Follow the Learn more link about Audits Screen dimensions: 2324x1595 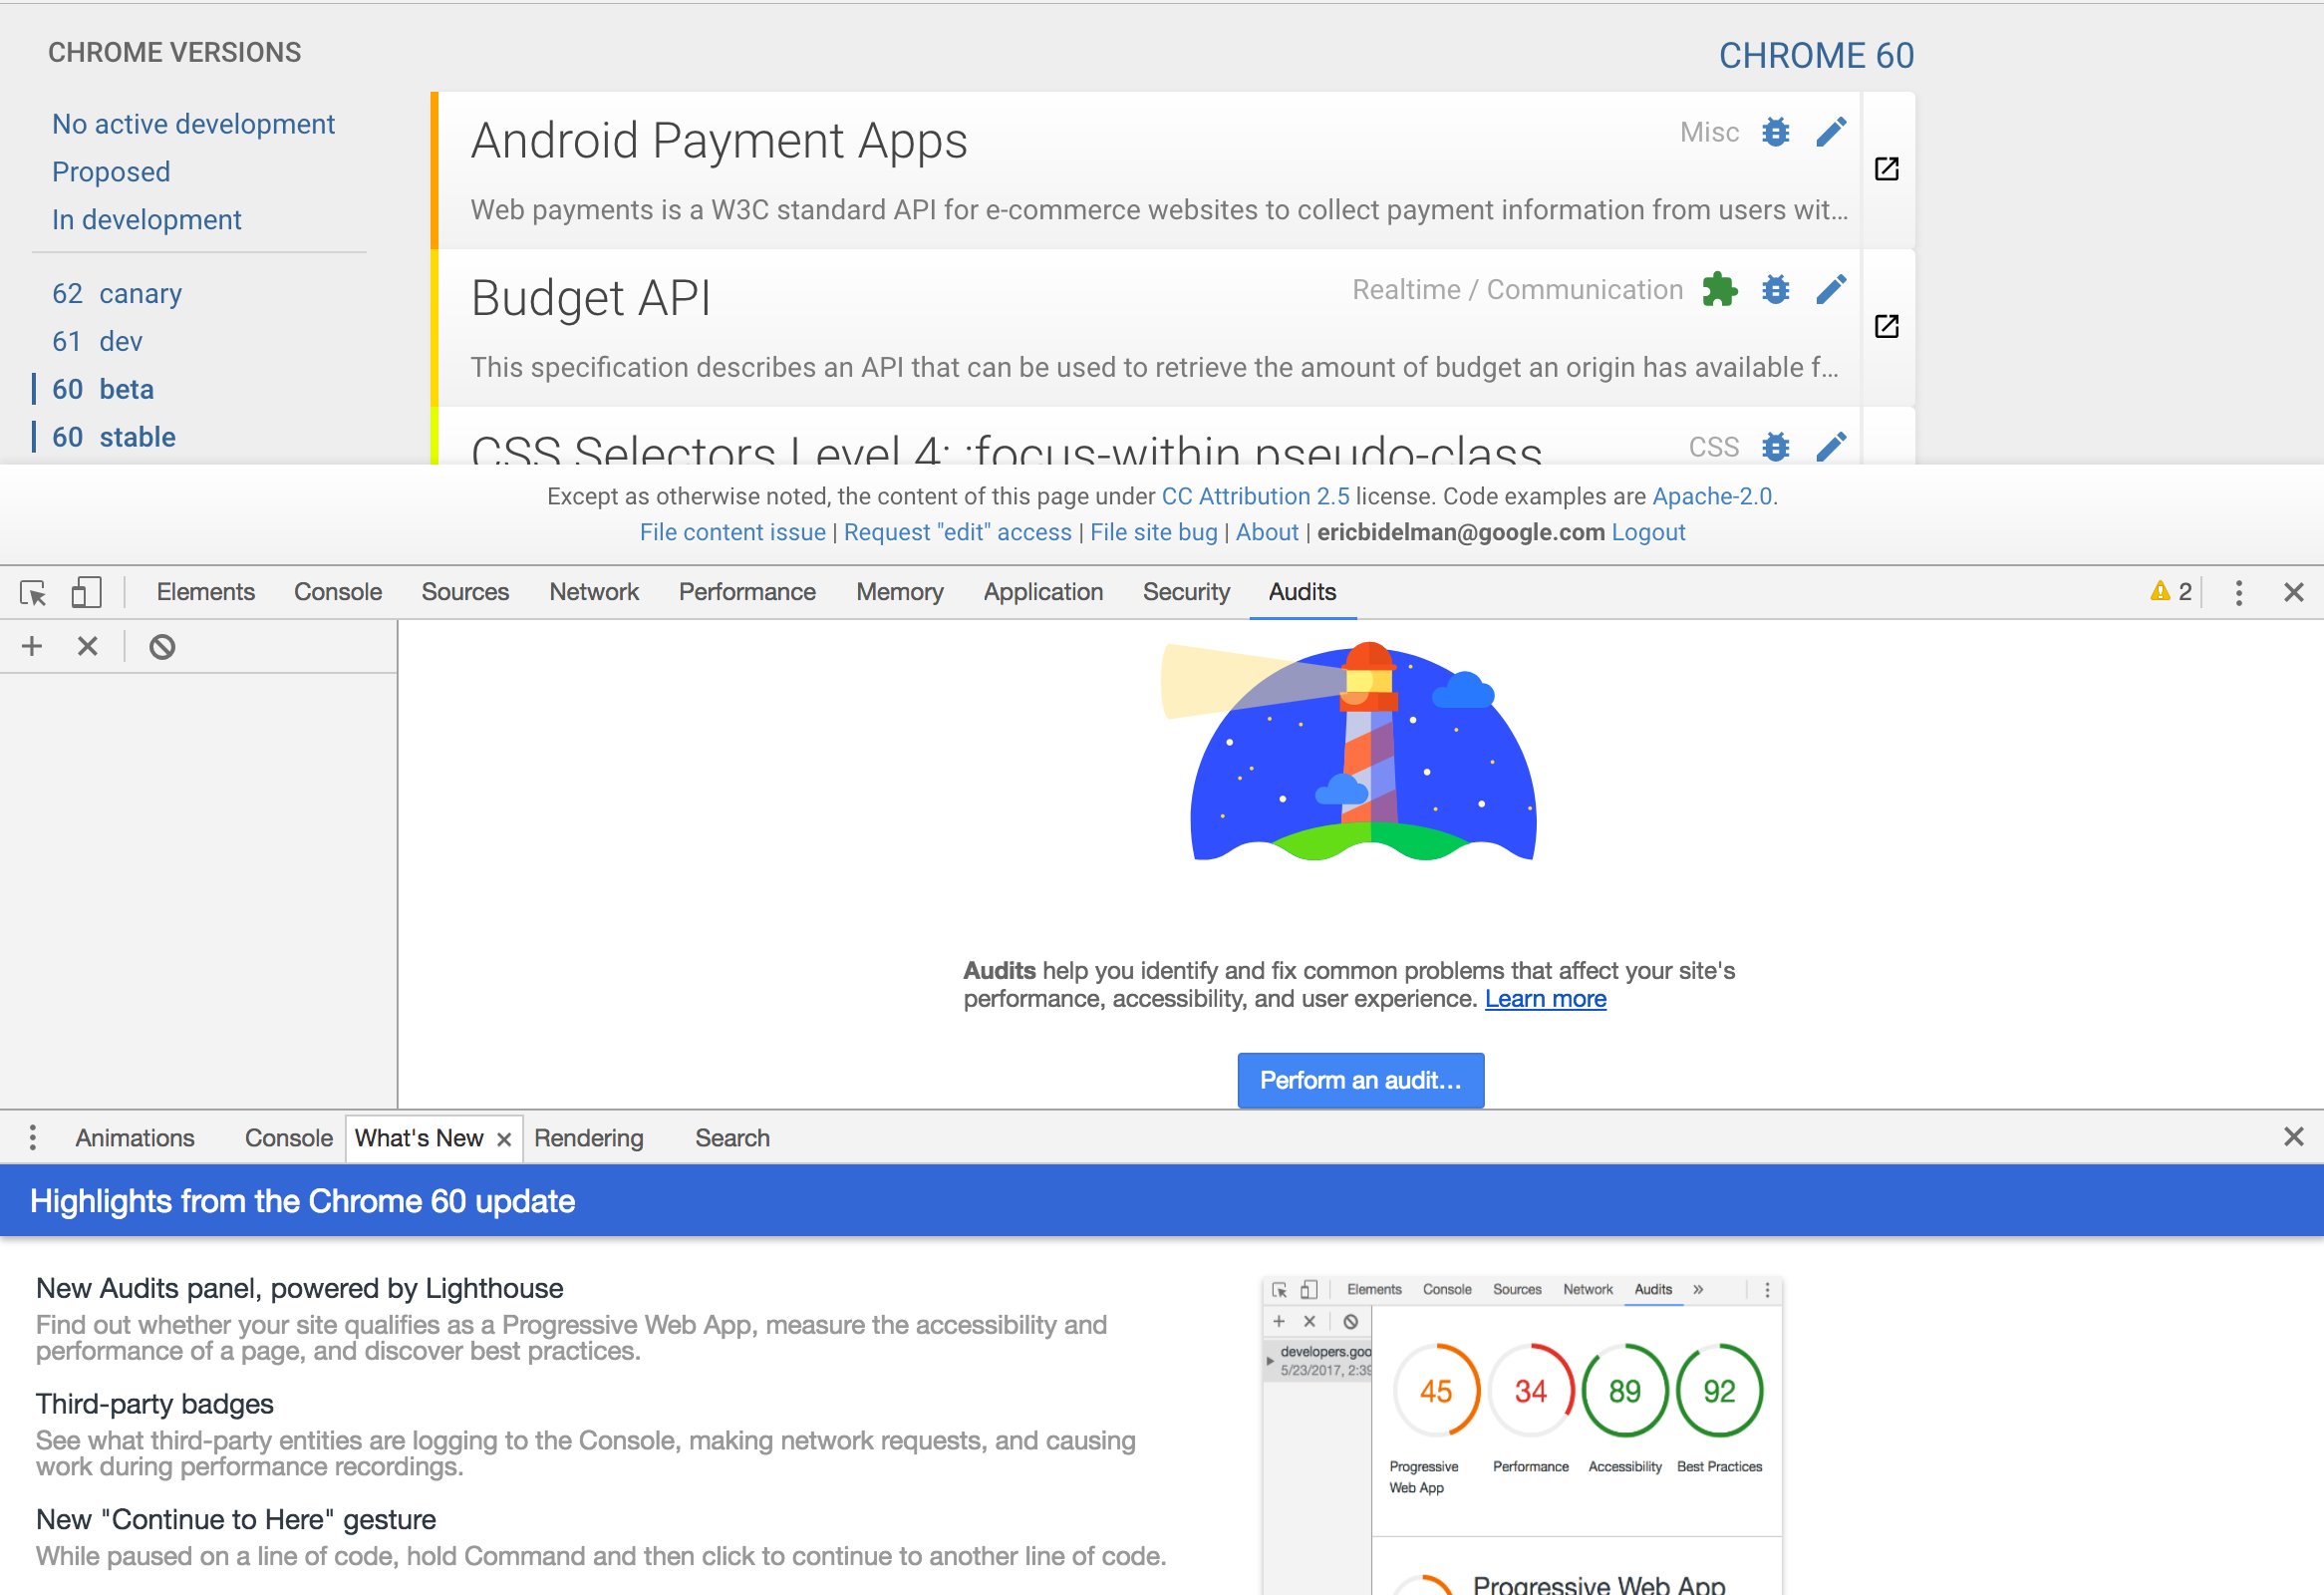[x=1545, y=999]
